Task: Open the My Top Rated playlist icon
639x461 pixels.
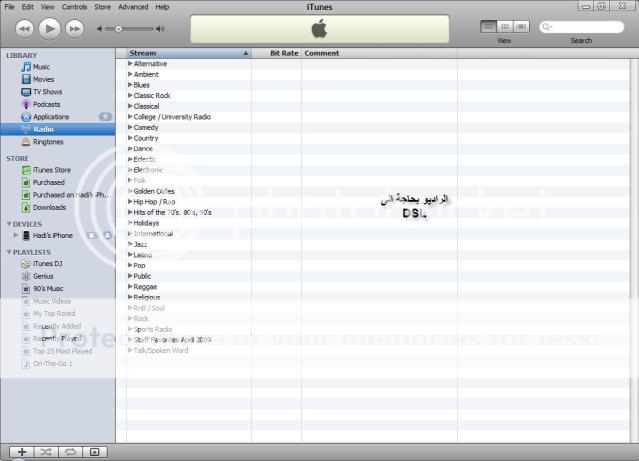Action: (26, 314)
